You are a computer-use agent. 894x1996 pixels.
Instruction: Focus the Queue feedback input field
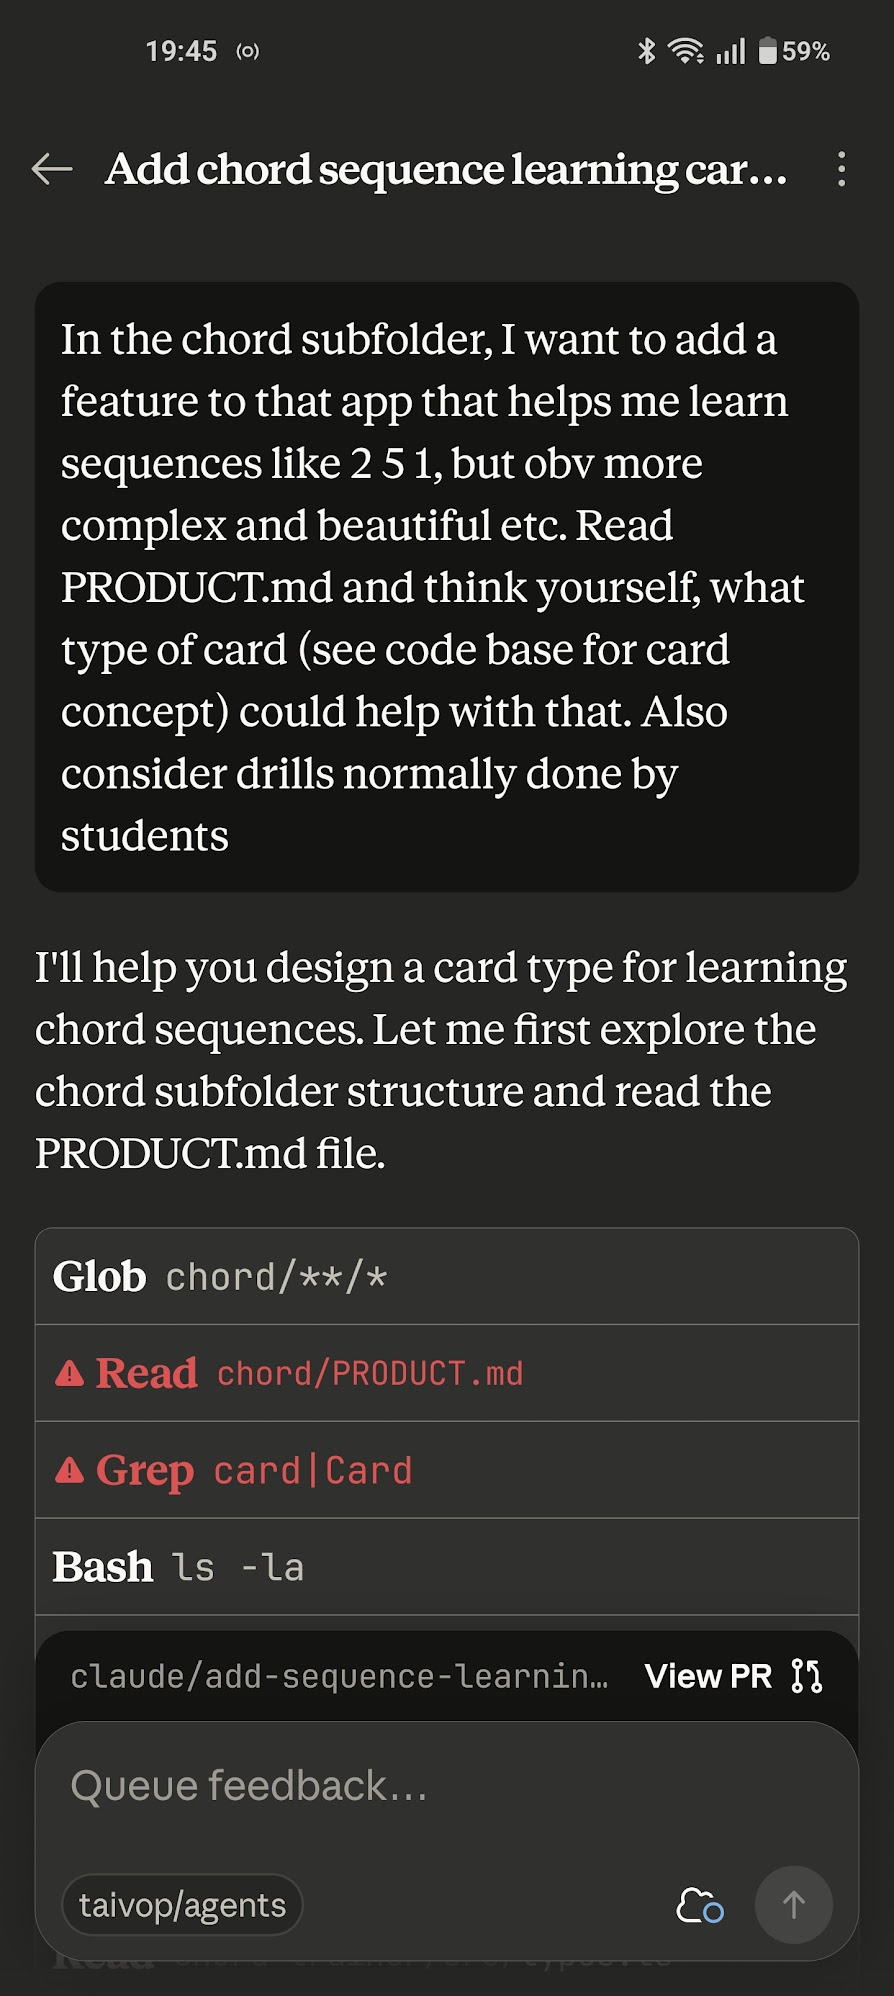point(446,1786)
